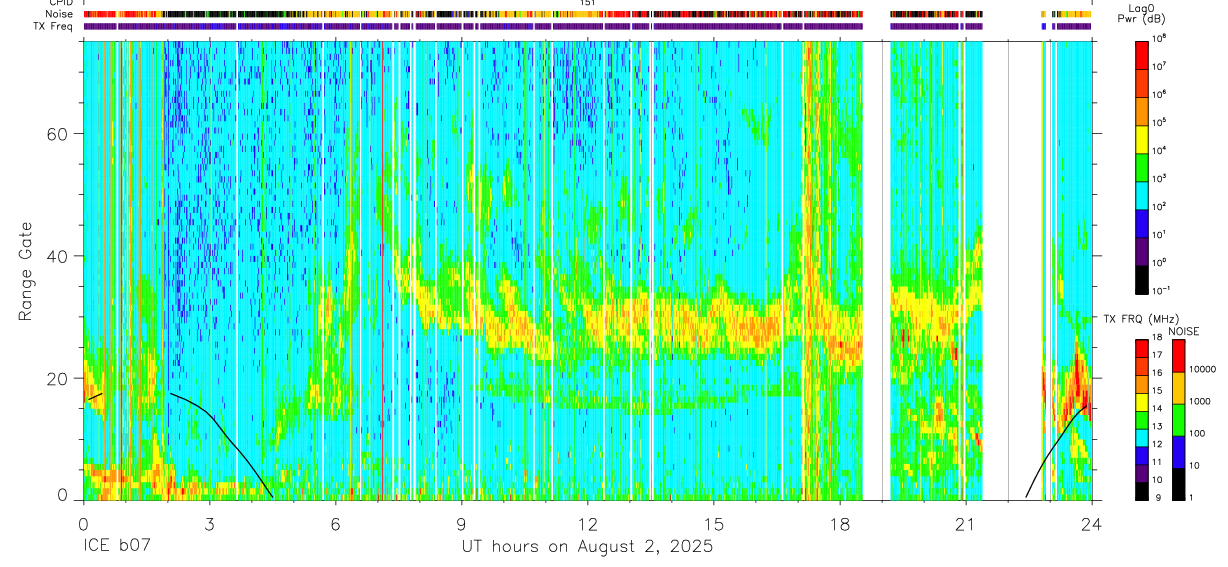1228x567 pixels.
Task: Click the '10000' label on the NOISE legend
Action: (1201, 370)
